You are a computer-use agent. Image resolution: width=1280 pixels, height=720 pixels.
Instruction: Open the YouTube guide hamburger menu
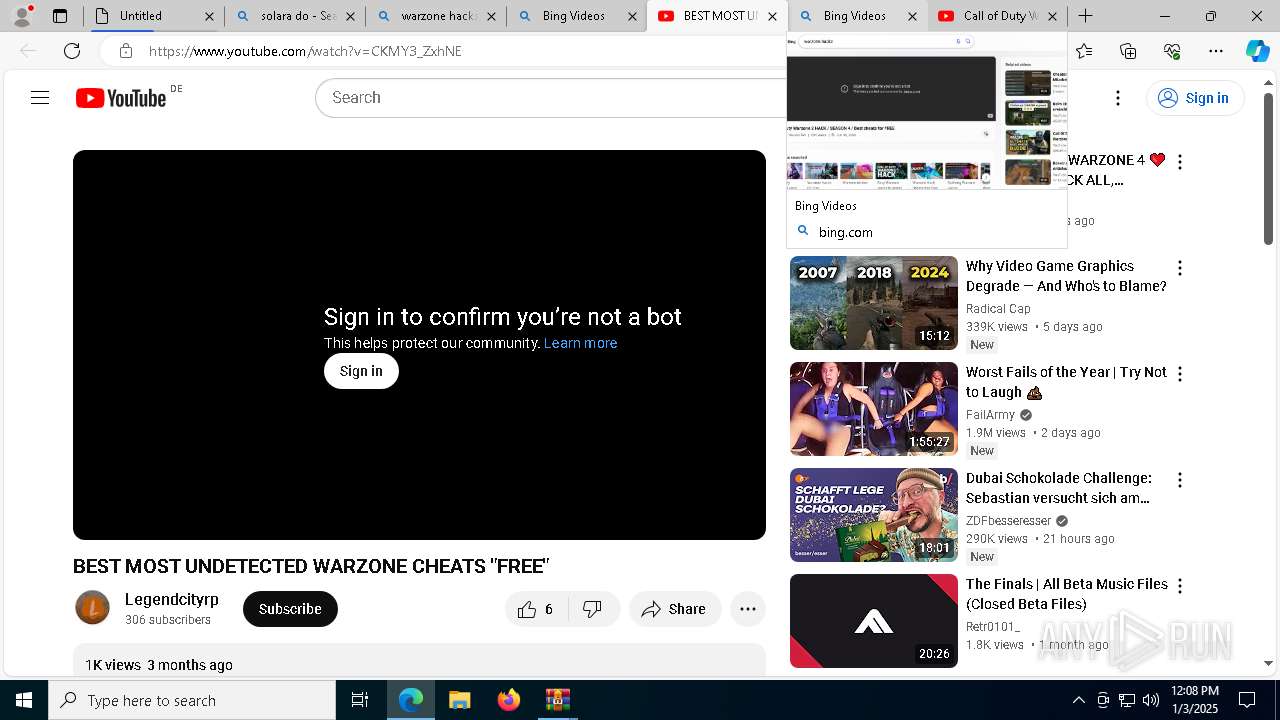[40, 97]
